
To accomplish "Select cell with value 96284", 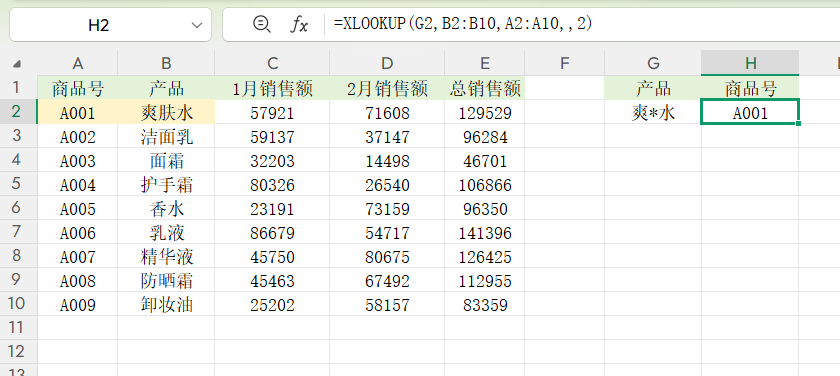I will click(x=484, y=136).
